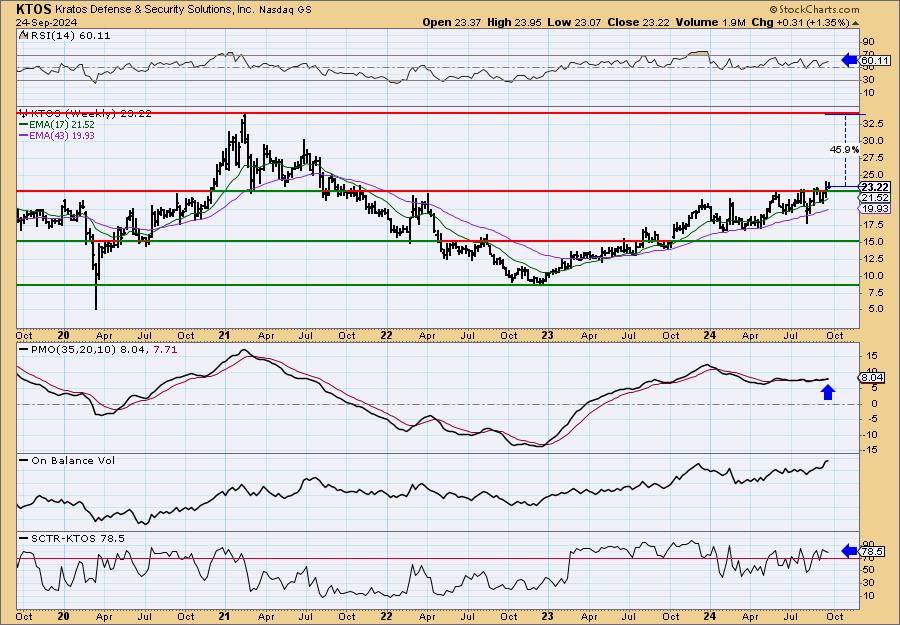
Task: Click the 12.5 price axis label
Action: [x=872, y=258]
